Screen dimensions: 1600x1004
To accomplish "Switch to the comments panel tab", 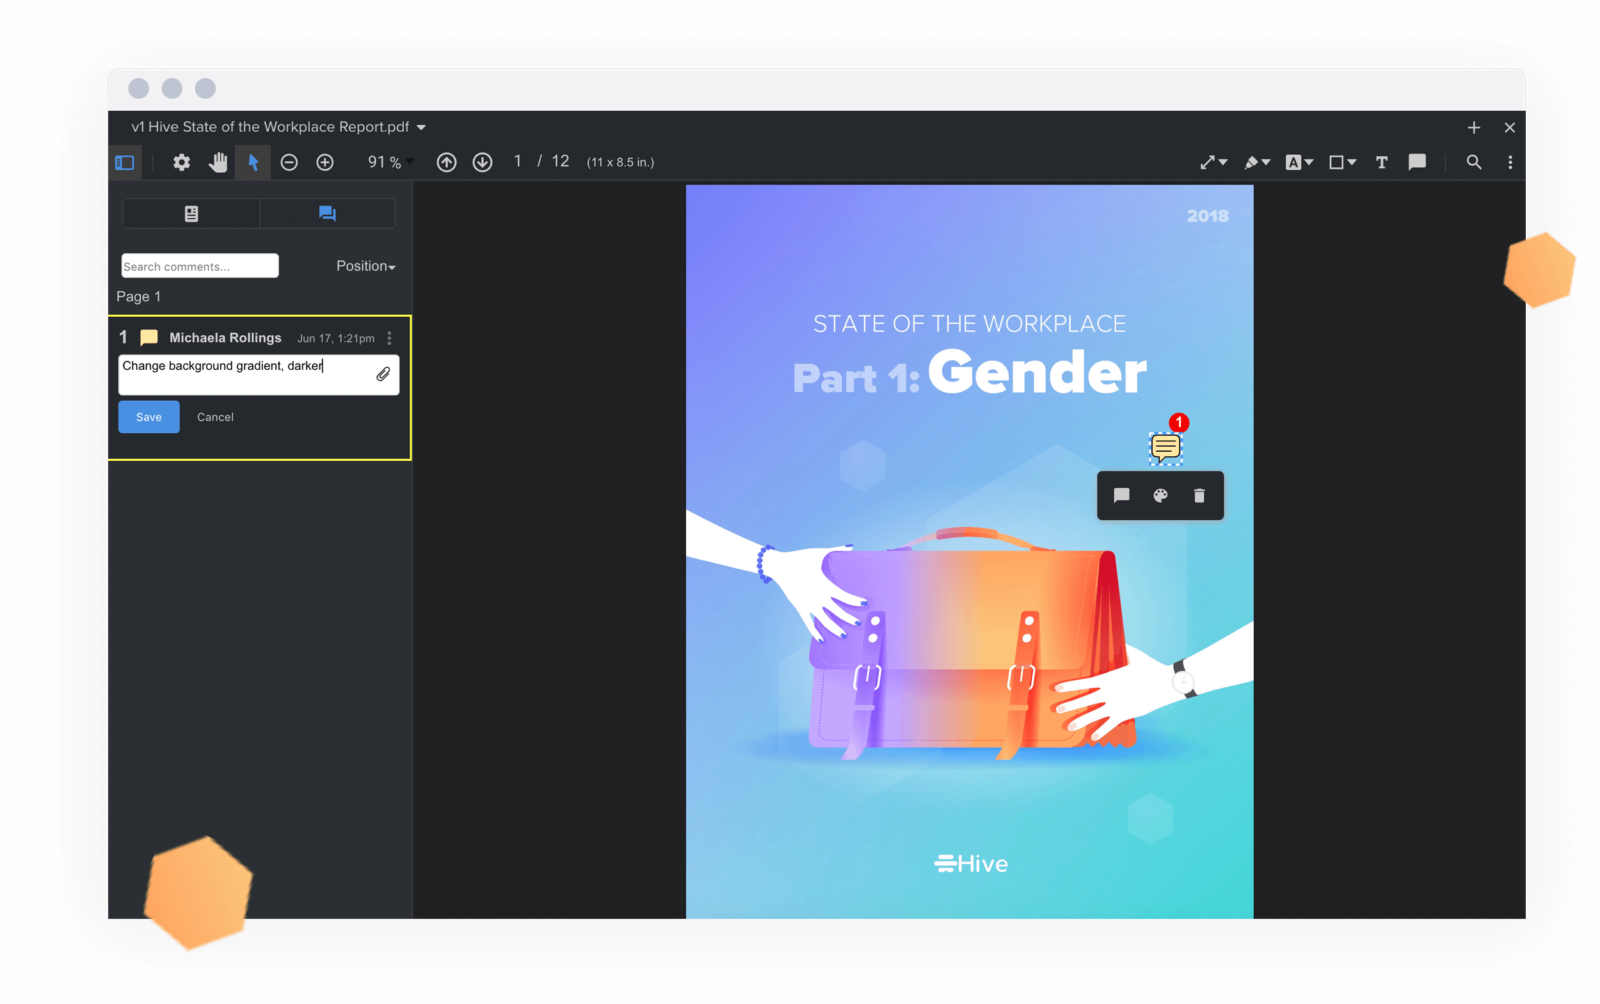I will (x=326, y=213).
